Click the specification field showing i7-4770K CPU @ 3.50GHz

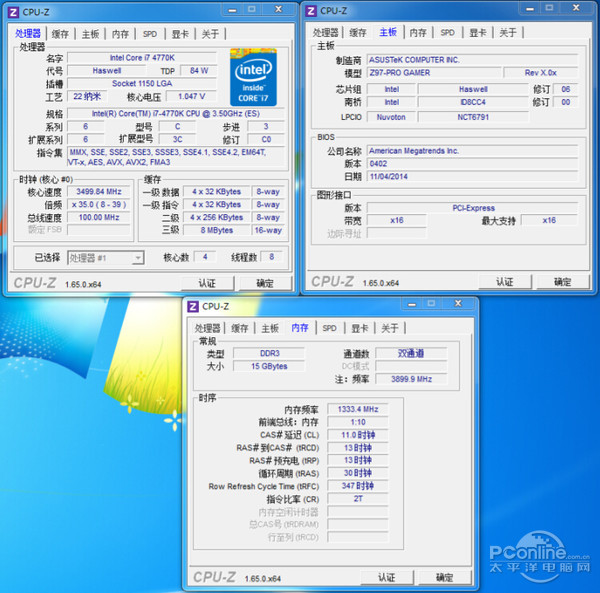(176, 114)
